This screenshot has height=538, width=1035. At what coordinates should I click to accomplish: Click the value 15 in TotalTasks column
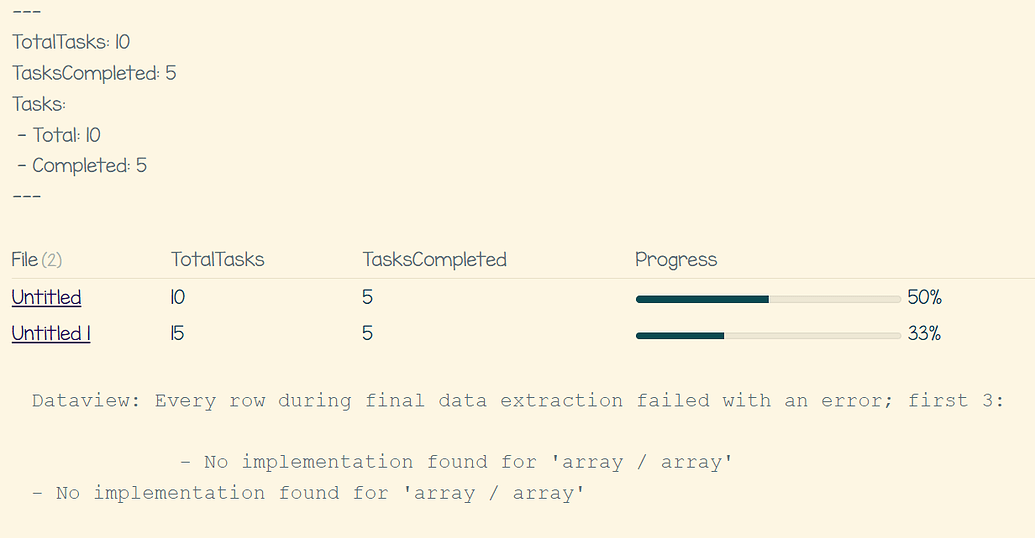177,333
